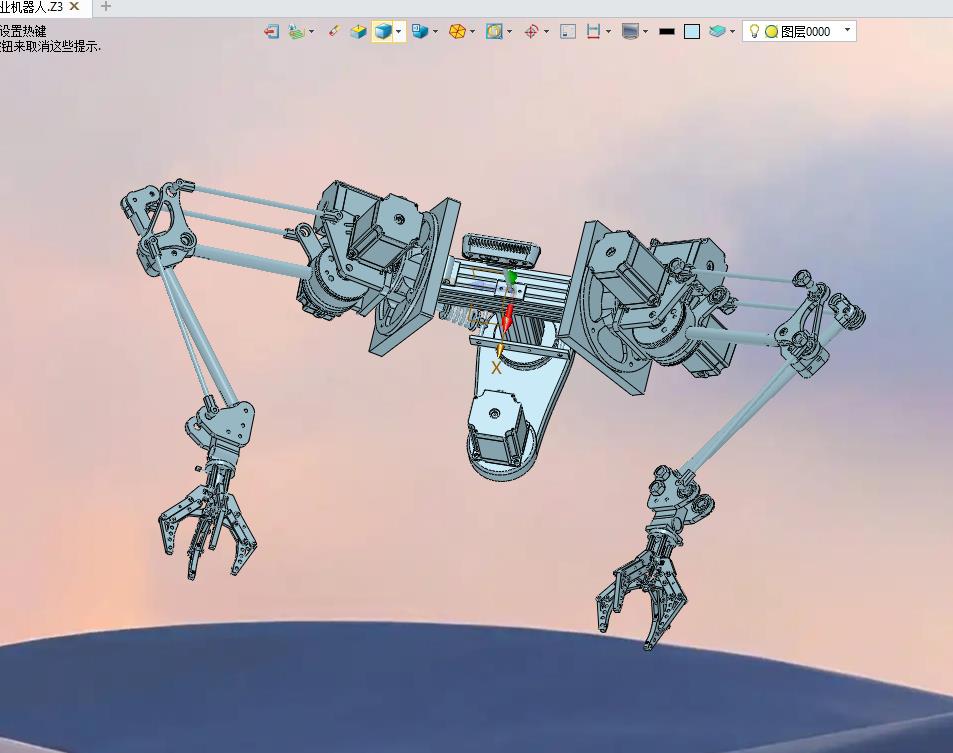This screenshot has width=953, height=753.
Task: Click the red crosshair target icon
Action: point(531,32)
